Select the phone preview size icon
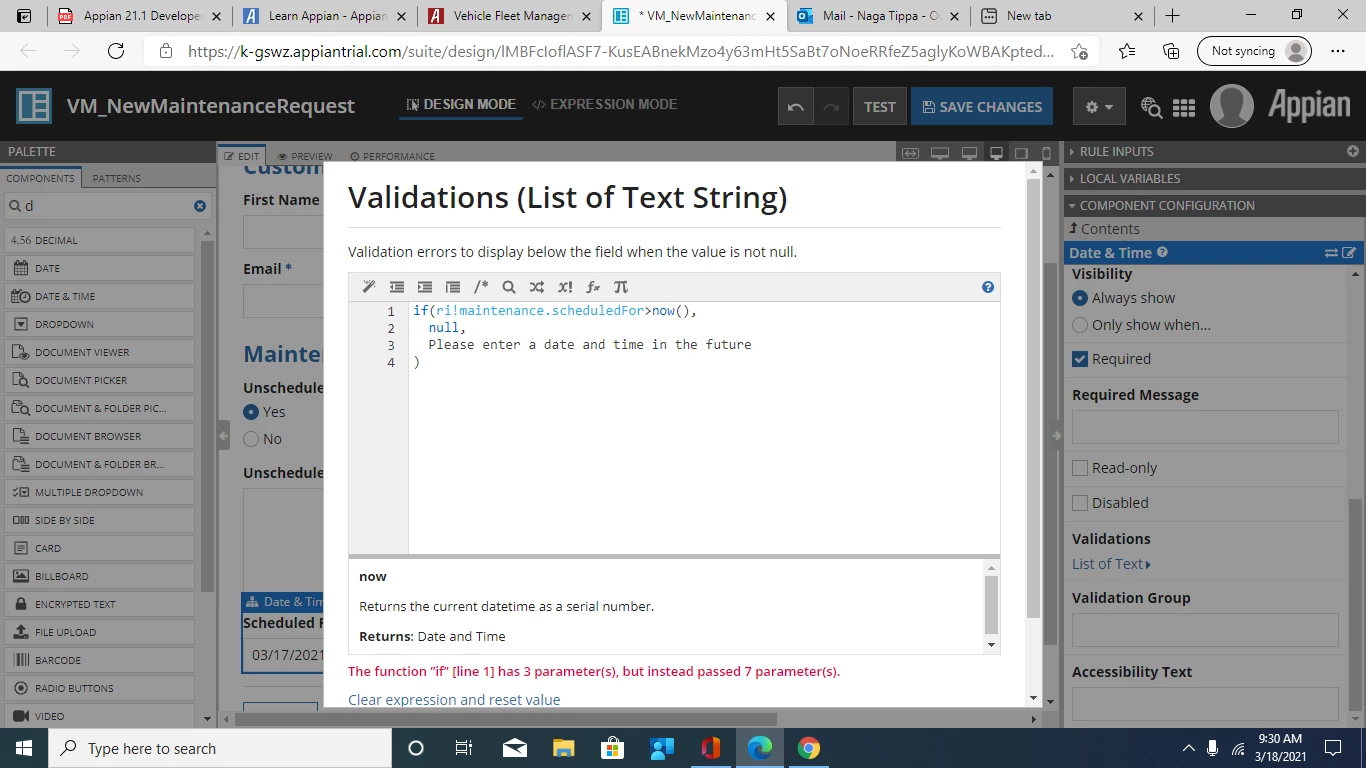 pos(1047,153)
